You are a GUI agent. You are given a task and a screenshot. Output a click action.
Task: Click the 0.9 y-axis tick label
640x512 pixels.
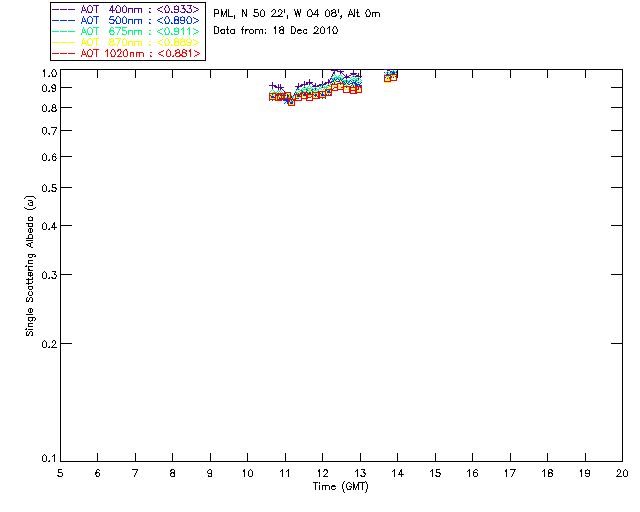tap(49, 88)
